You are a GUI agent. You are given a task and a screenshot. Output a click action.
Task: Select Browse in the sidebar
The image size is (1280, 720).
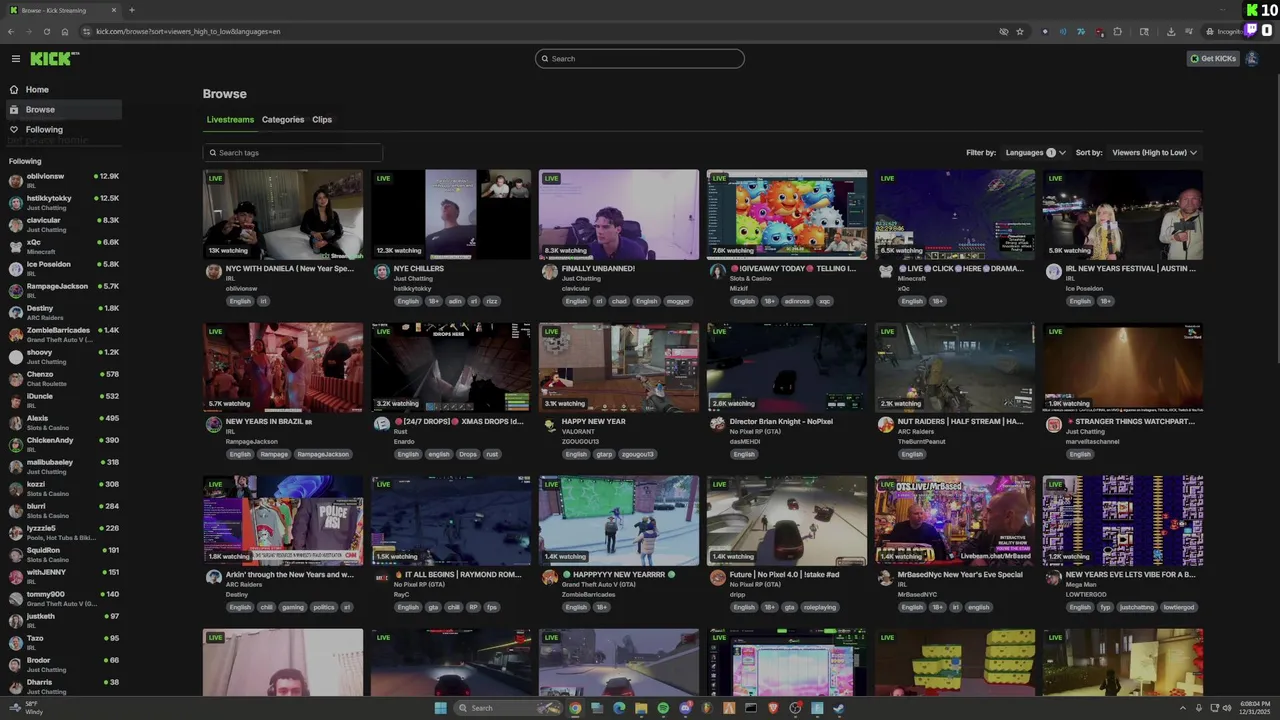tap(64, 110)
